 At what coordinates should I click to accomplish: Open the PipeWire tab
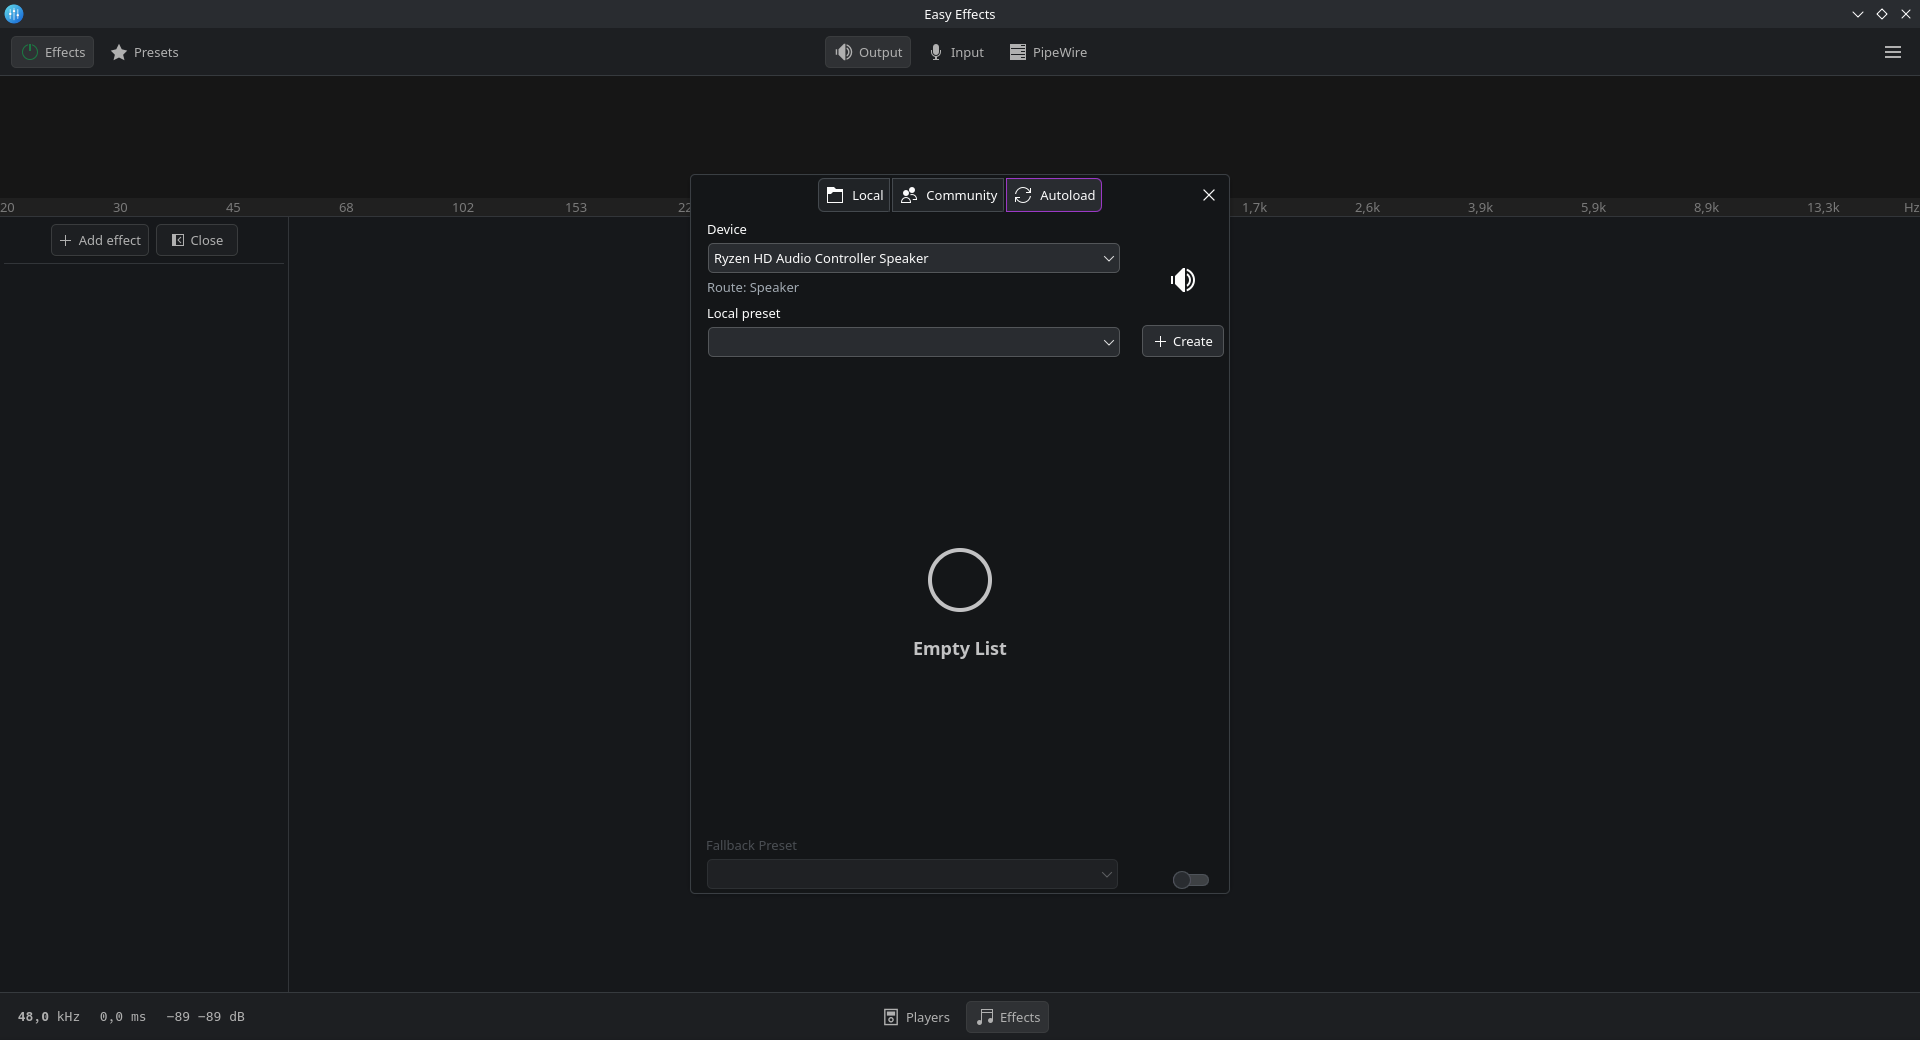1048,52
